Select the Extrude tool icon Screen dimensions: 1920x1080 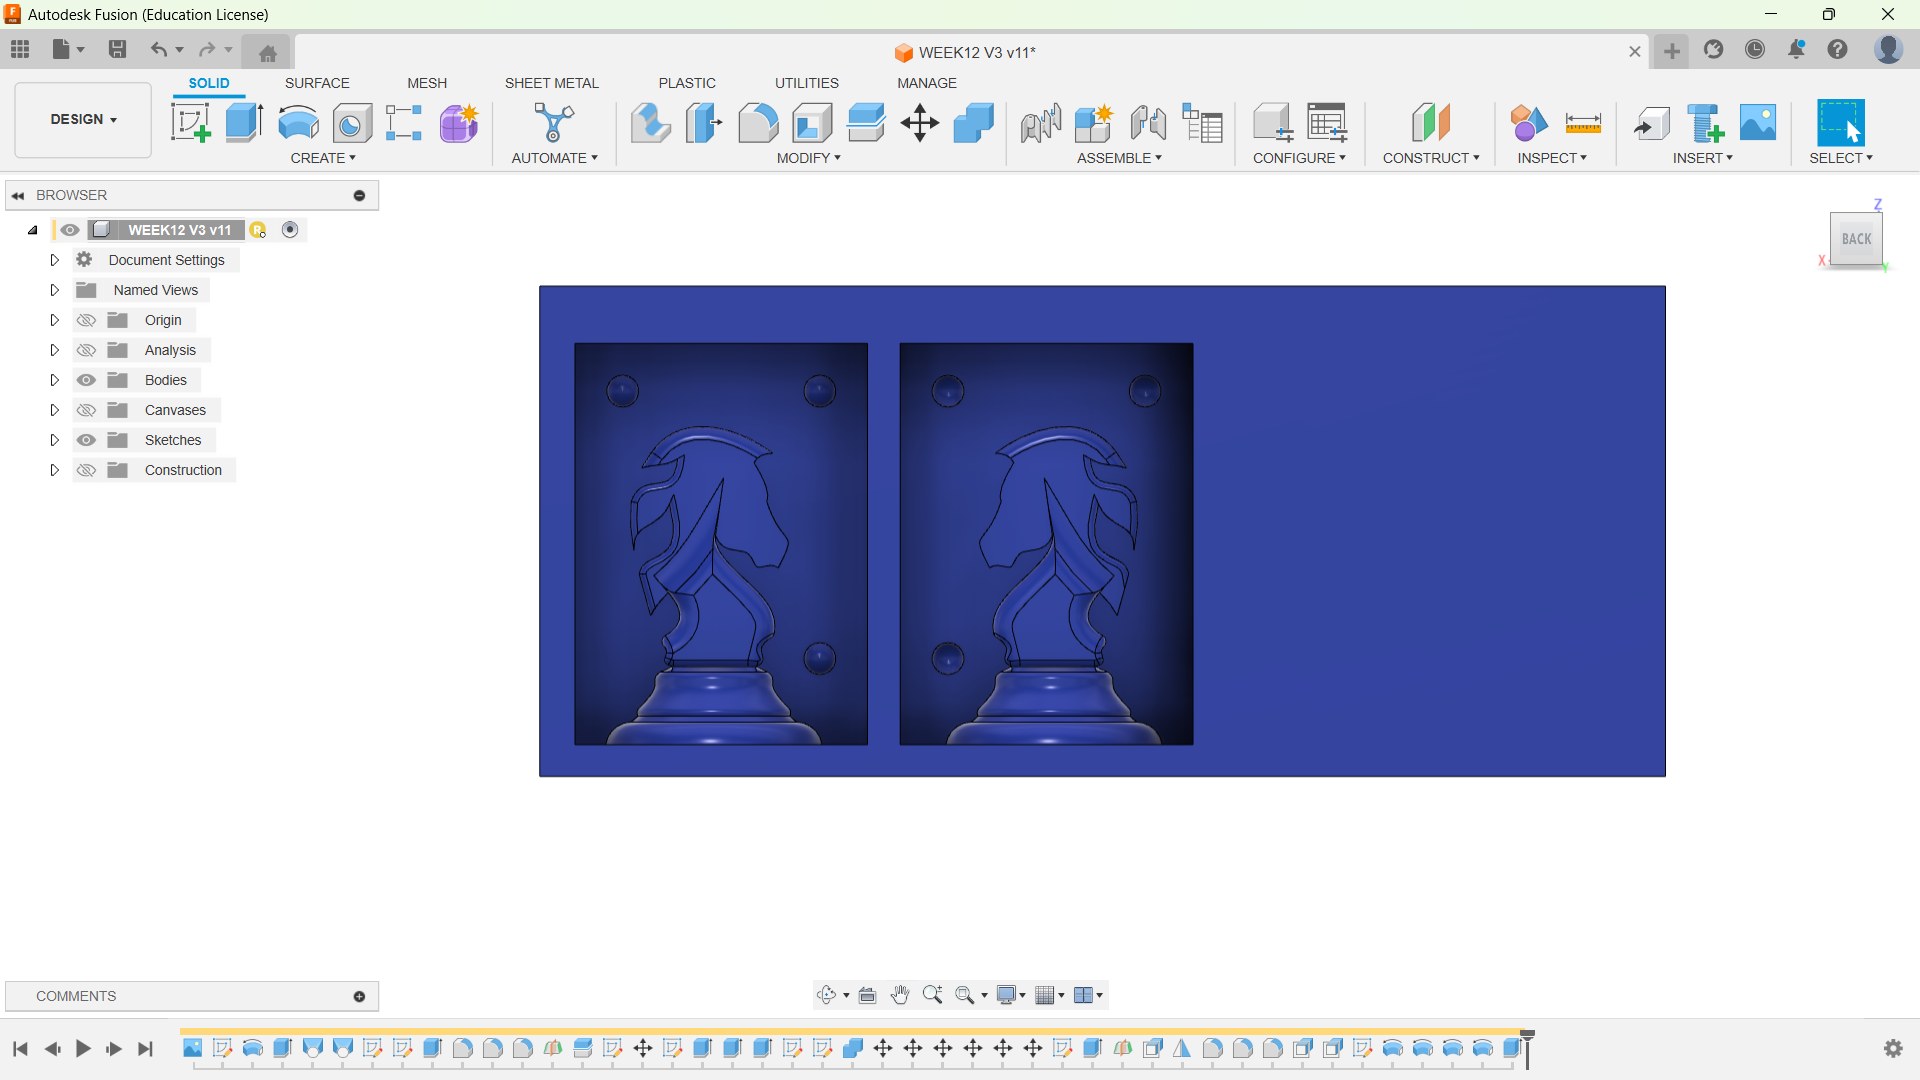click(244, 123)
